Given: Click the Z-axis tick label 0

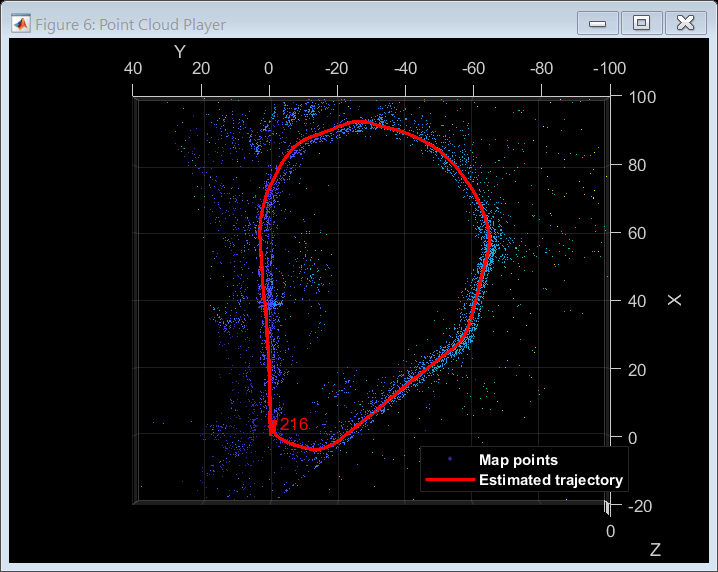Looking at the screenshot, I should coord(611,531).
